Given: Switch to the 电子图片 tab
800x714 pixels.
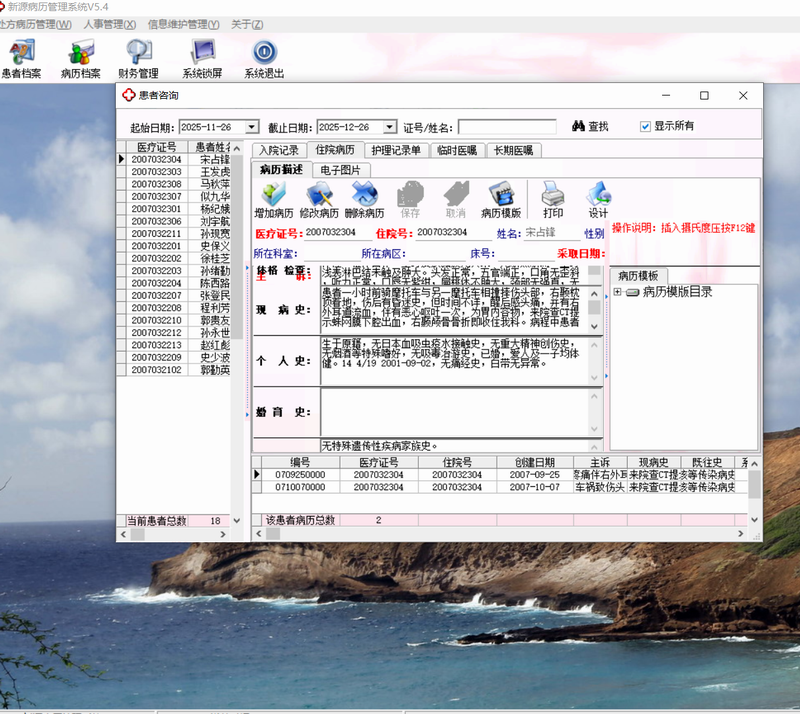Looking at the screenshot, I should tap(340, 170).
